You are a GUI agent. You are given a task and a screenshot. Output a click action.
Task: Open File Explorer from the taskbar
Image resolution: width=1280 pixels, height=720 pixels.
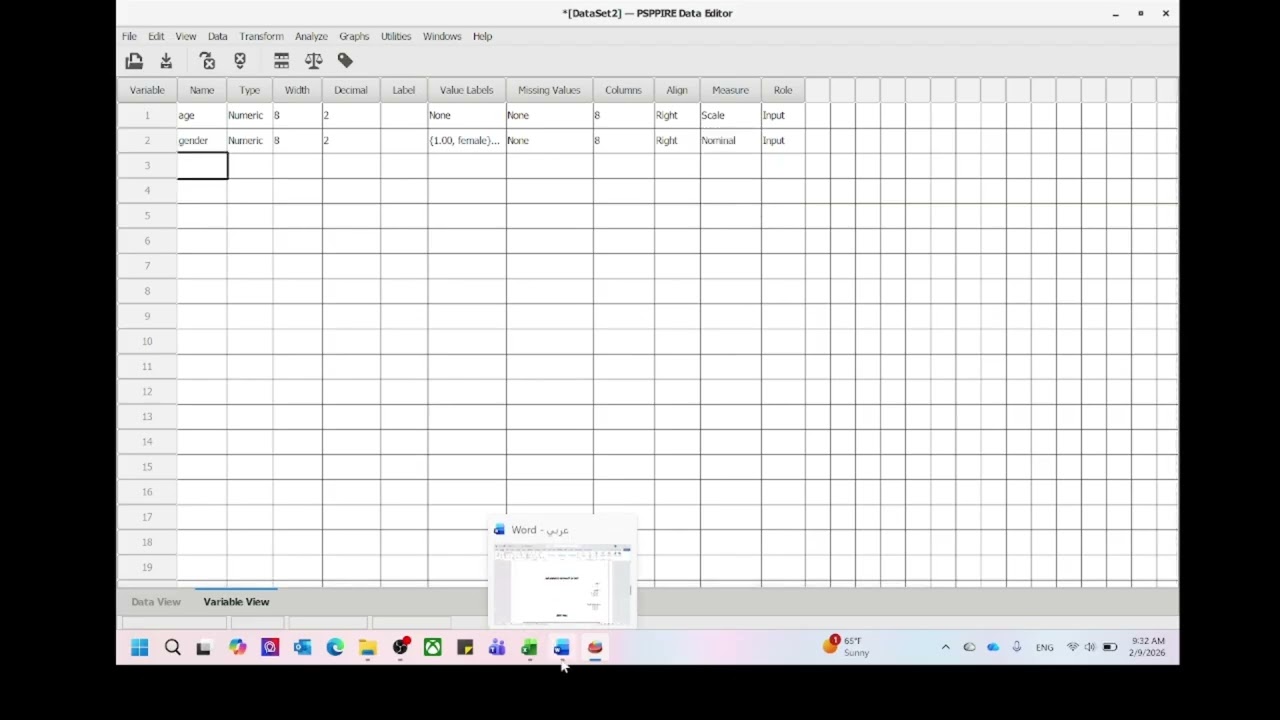point(367,648)
